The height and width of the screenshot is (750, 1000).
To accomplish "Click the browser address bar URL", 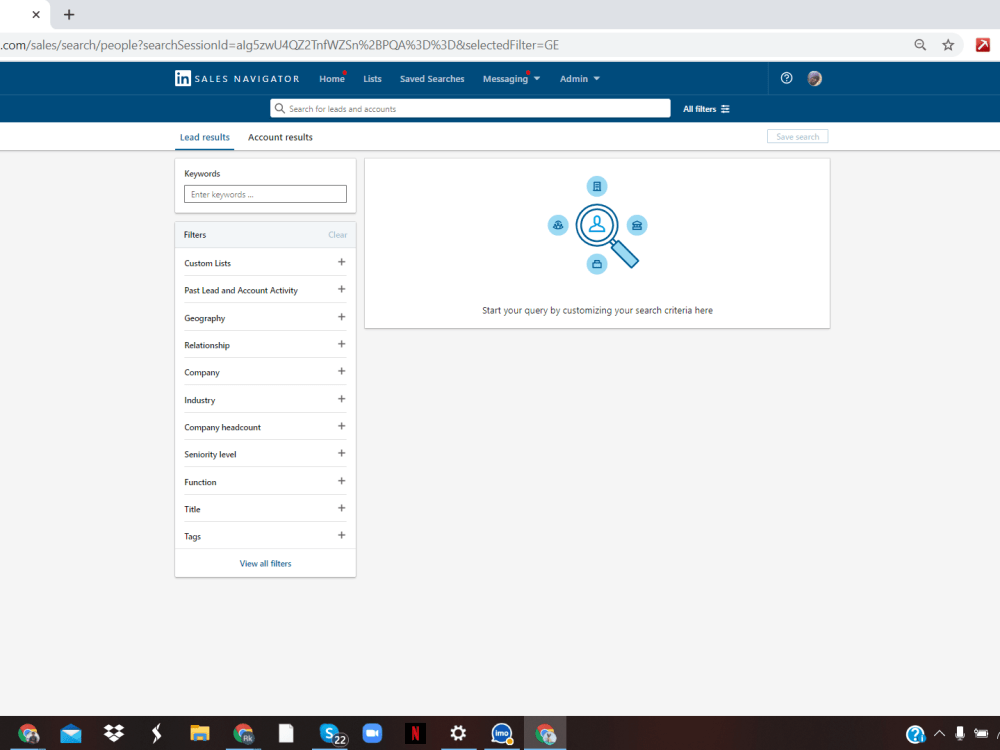I will pyautogui.click(x=279, y=45).
